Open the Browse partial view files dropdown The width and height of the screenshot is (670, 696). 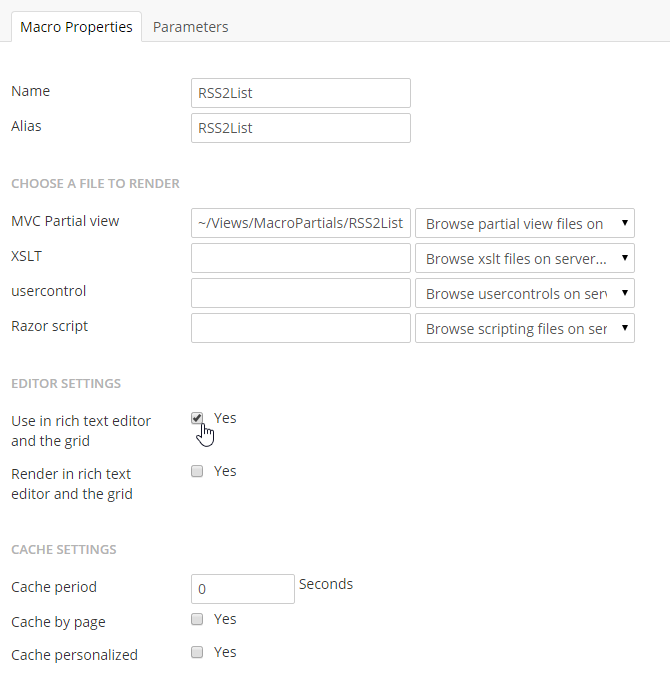click(x=524, y=223)
